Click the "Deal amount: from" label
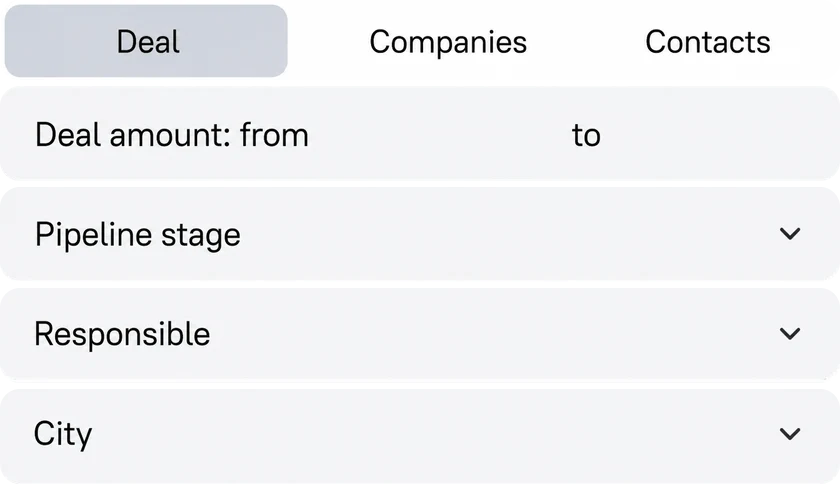This screenshot has height=484, width=840. tap(172, 134)
